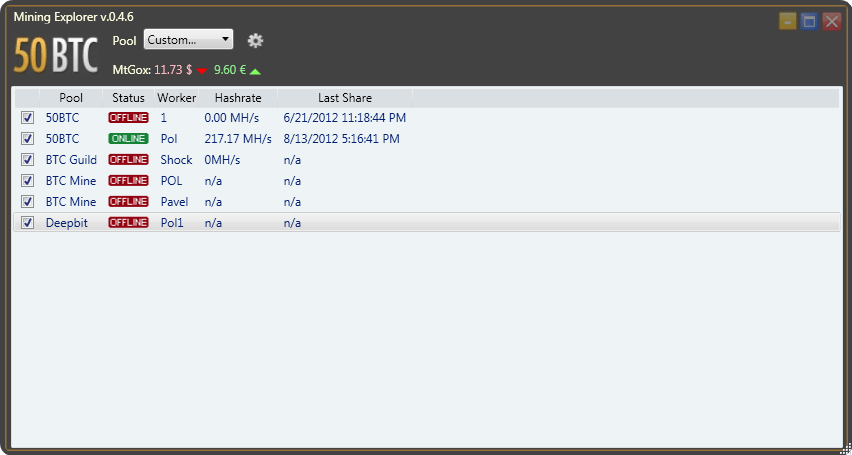Screen dimensions: 852x455
Task: Toggle the checkbox for 50BTC worker Pol
Action: [x=28, y=139]
